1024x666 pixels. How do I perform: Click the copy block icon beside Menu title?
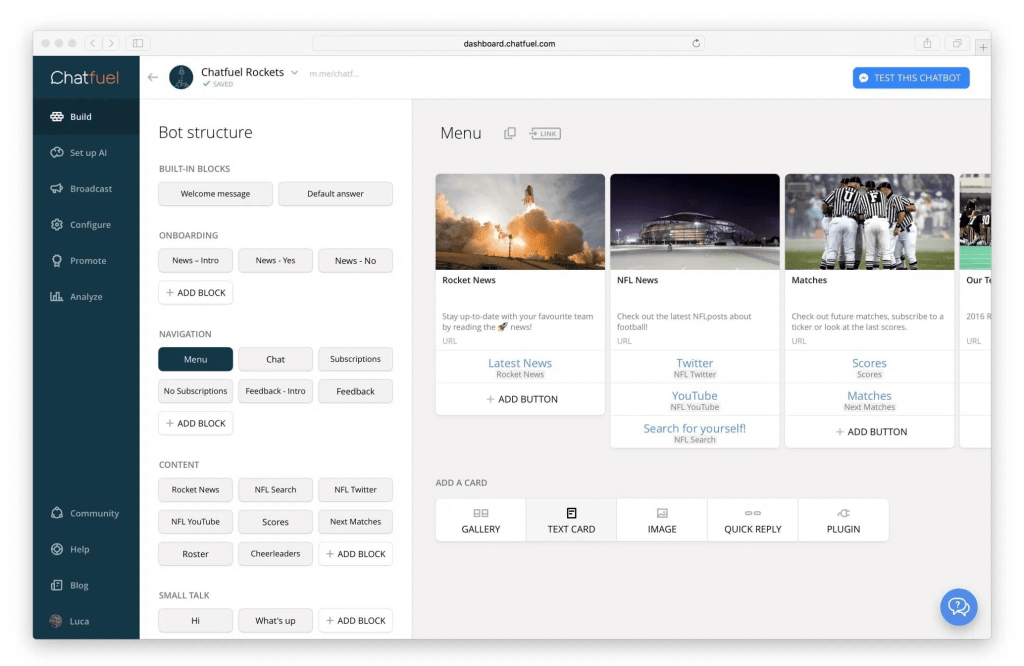coord(510,133)
